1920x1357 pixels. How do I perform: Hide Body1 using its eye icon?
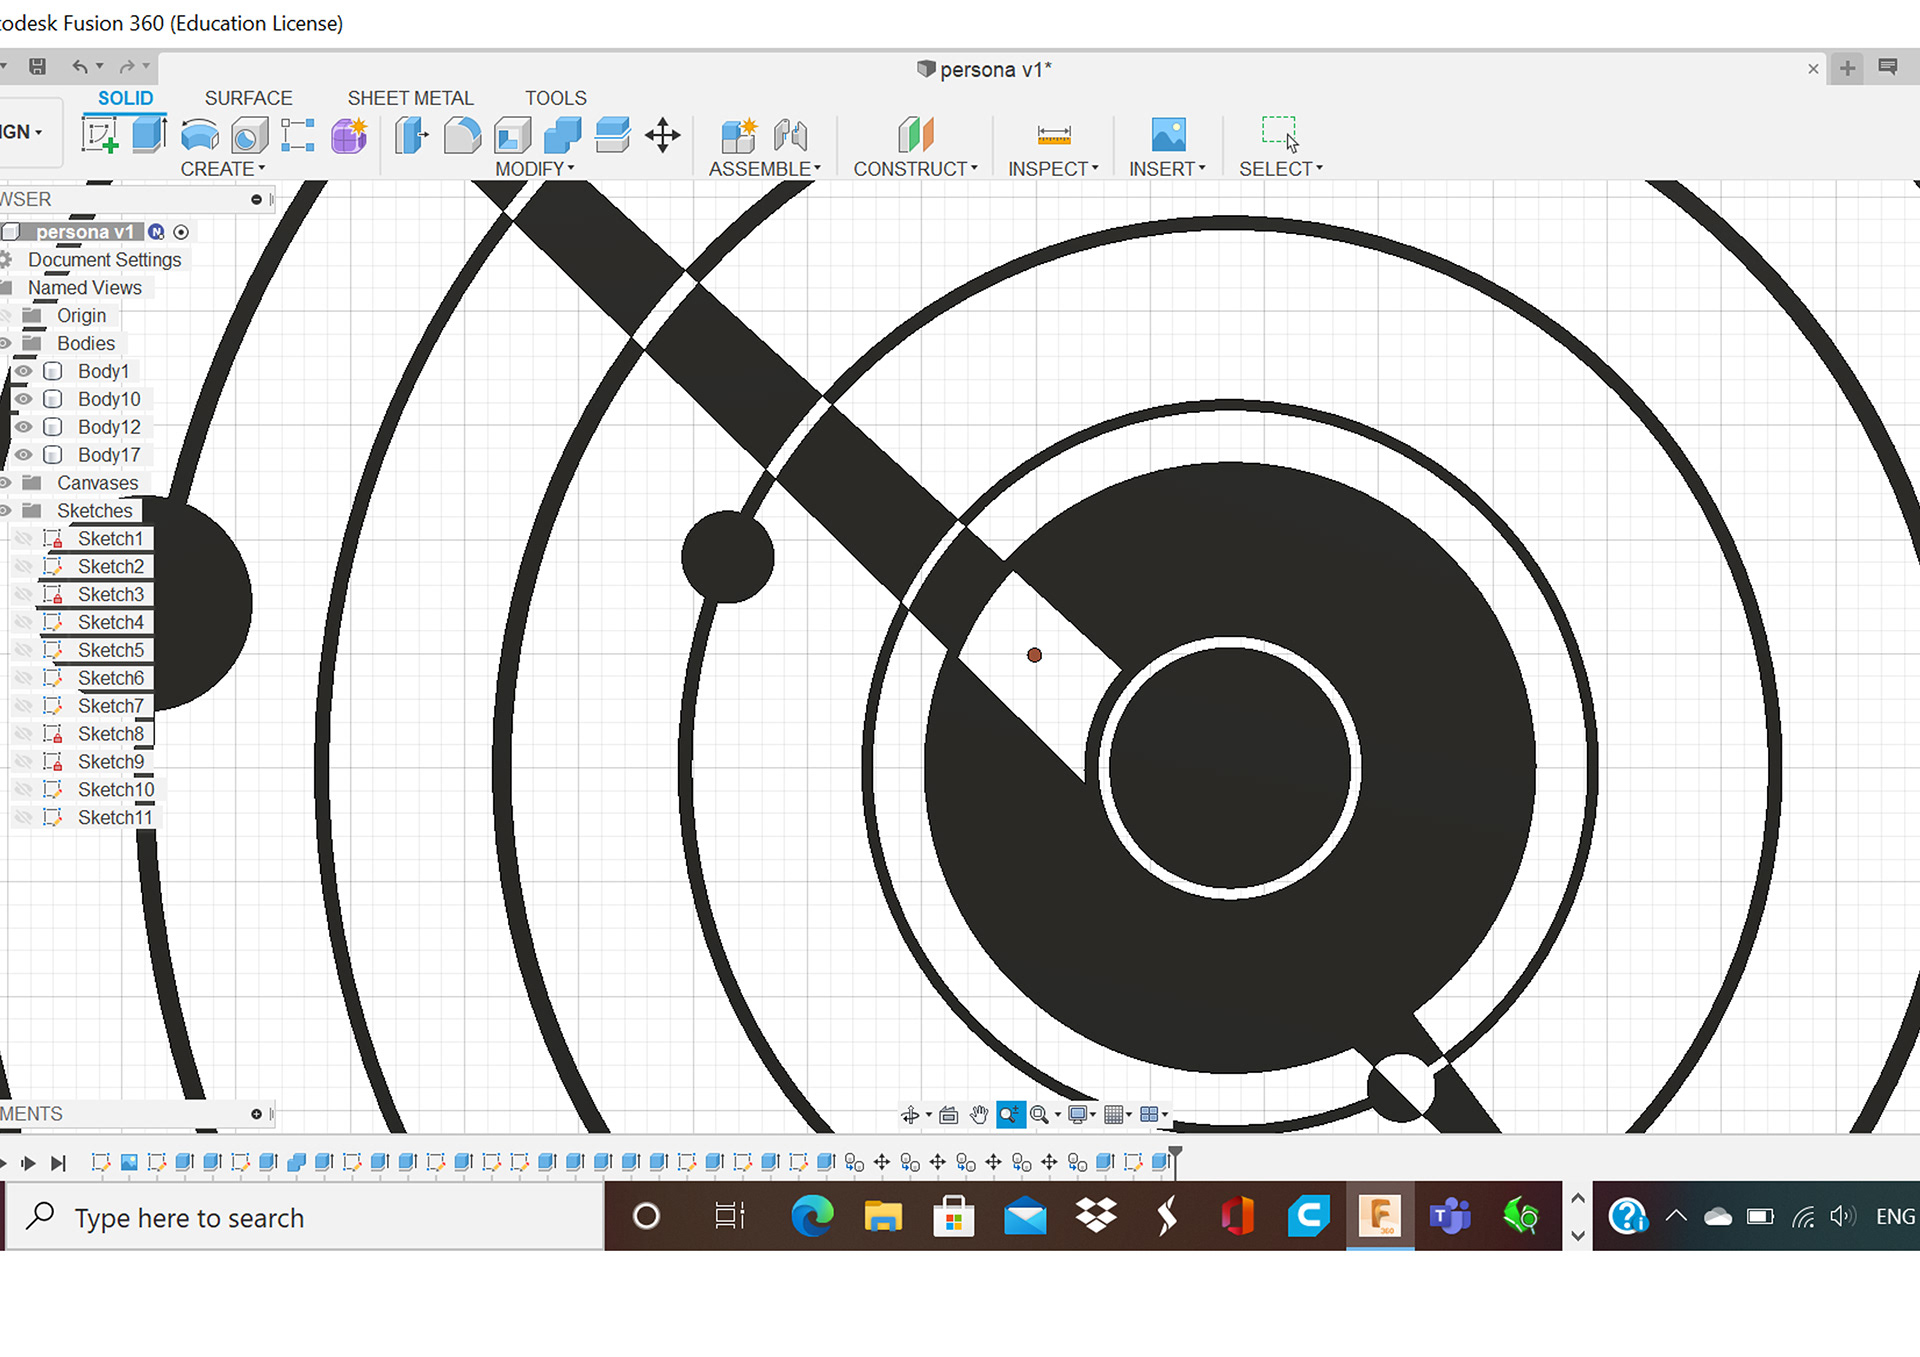pos(23,371)
